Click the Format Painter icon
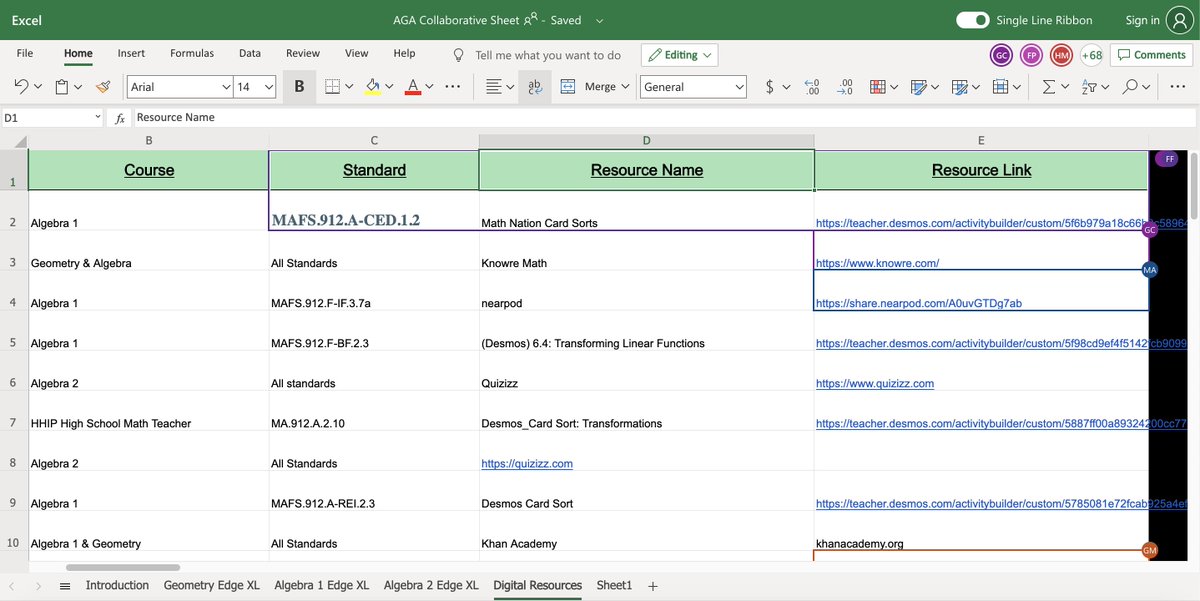The height and width of the screenshot is (601, 1200). pyautogui.click(x=101, y=86)
